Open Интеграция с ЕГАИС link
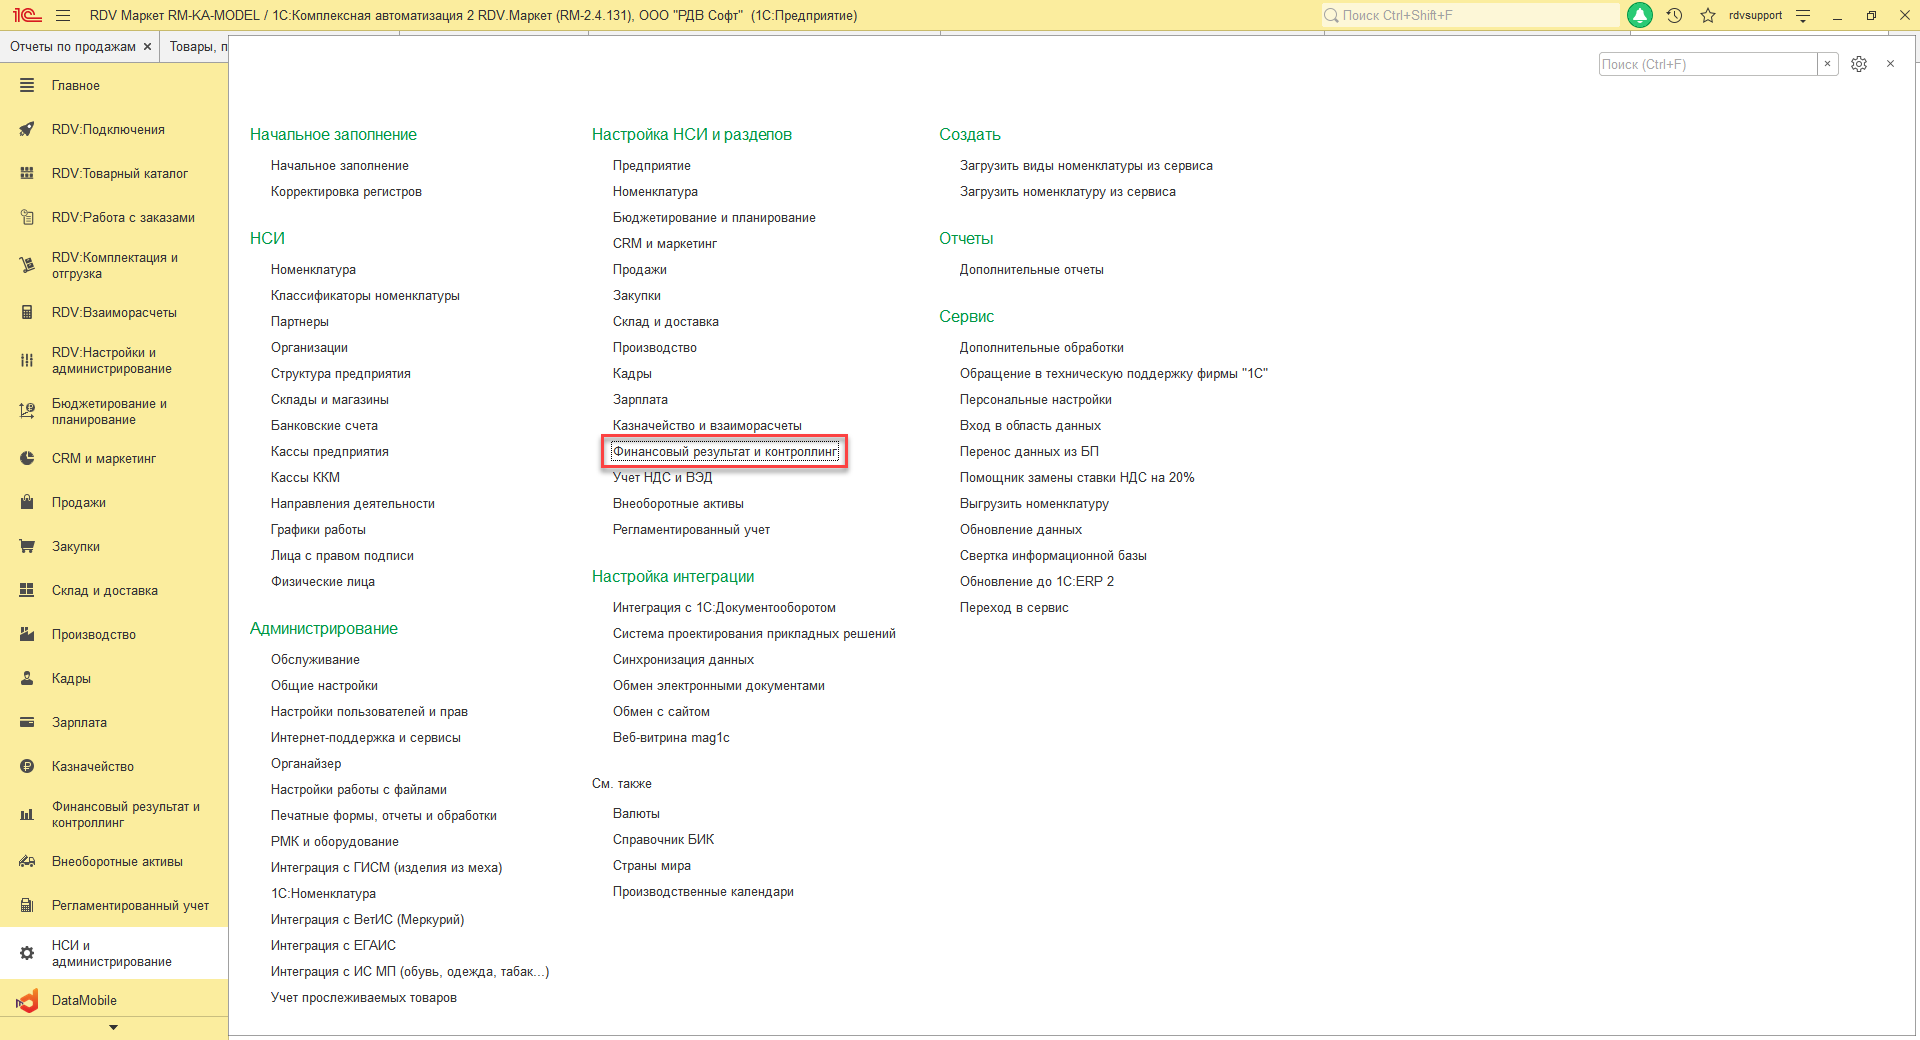 (333, 946)
